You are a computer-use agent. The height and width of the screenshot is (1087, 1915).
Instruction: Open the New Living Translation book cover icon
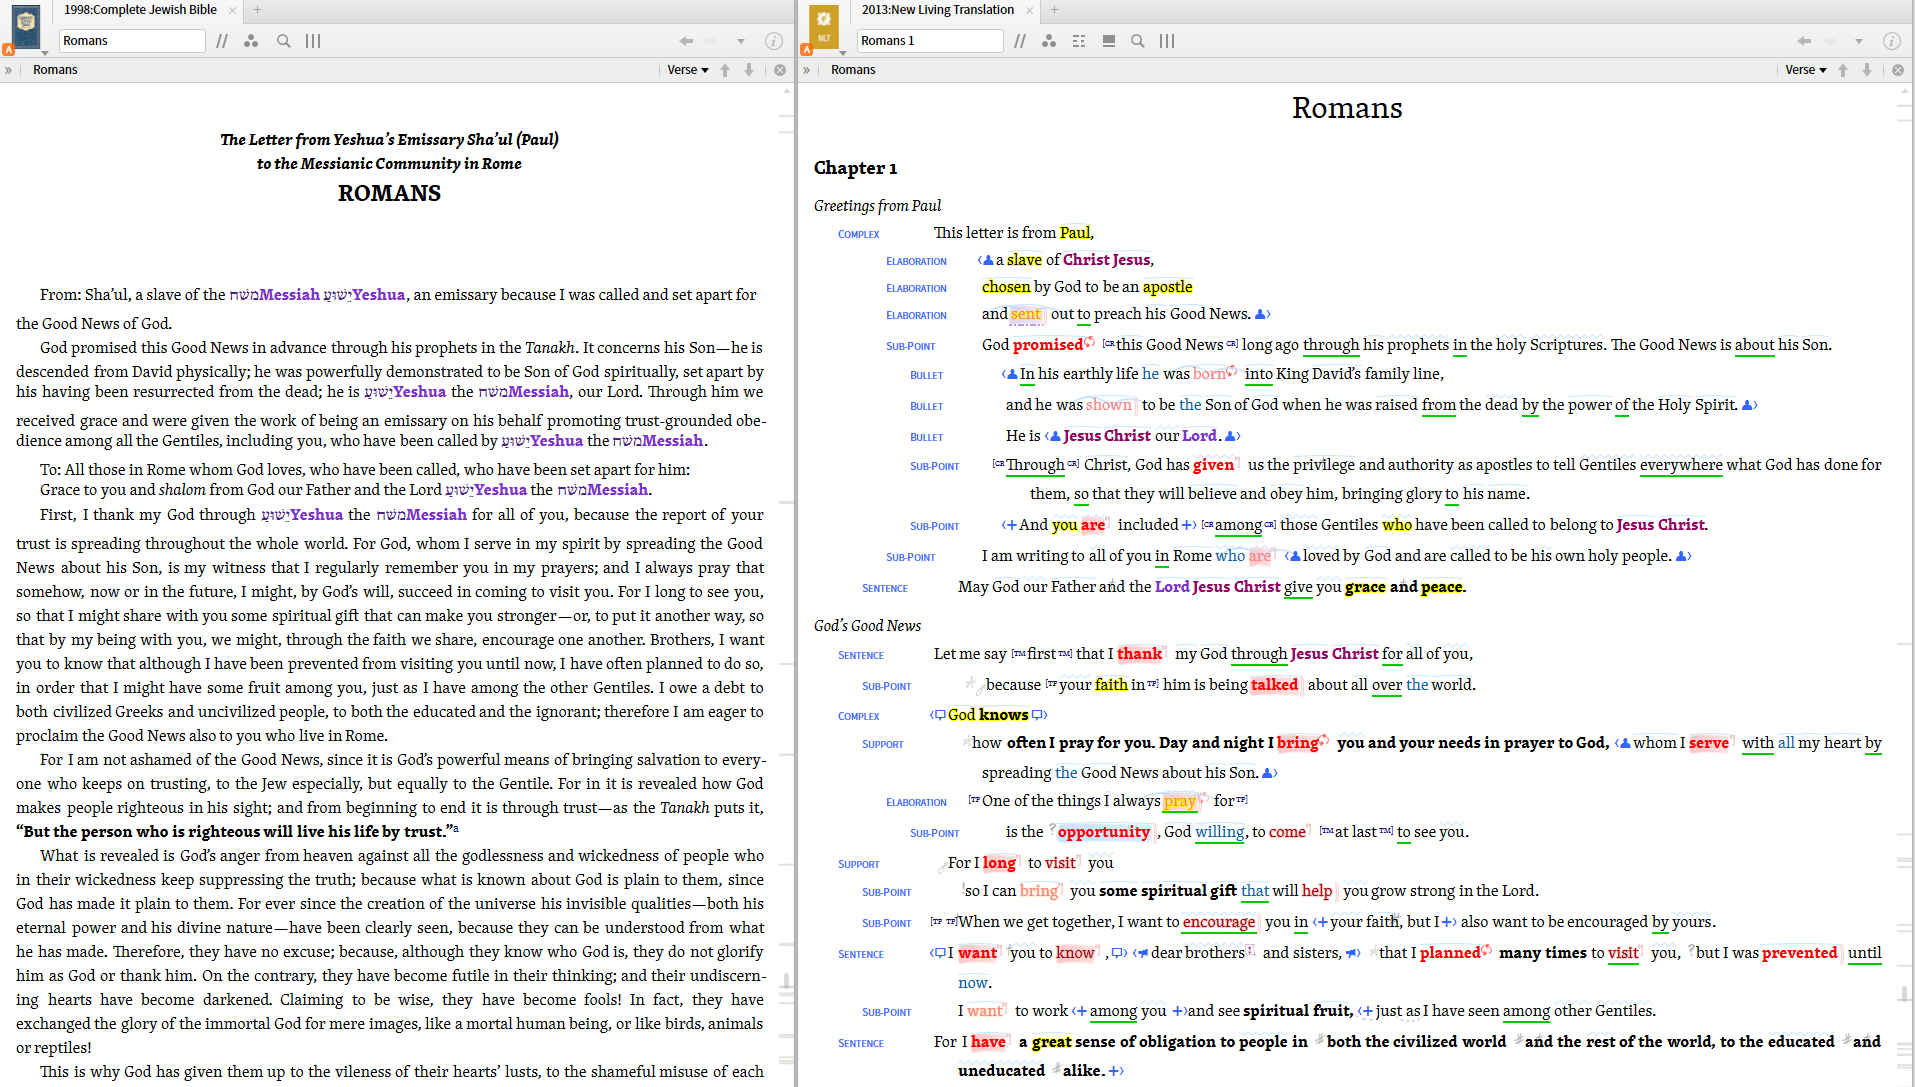pyautogui.click(x=824, y=27)
